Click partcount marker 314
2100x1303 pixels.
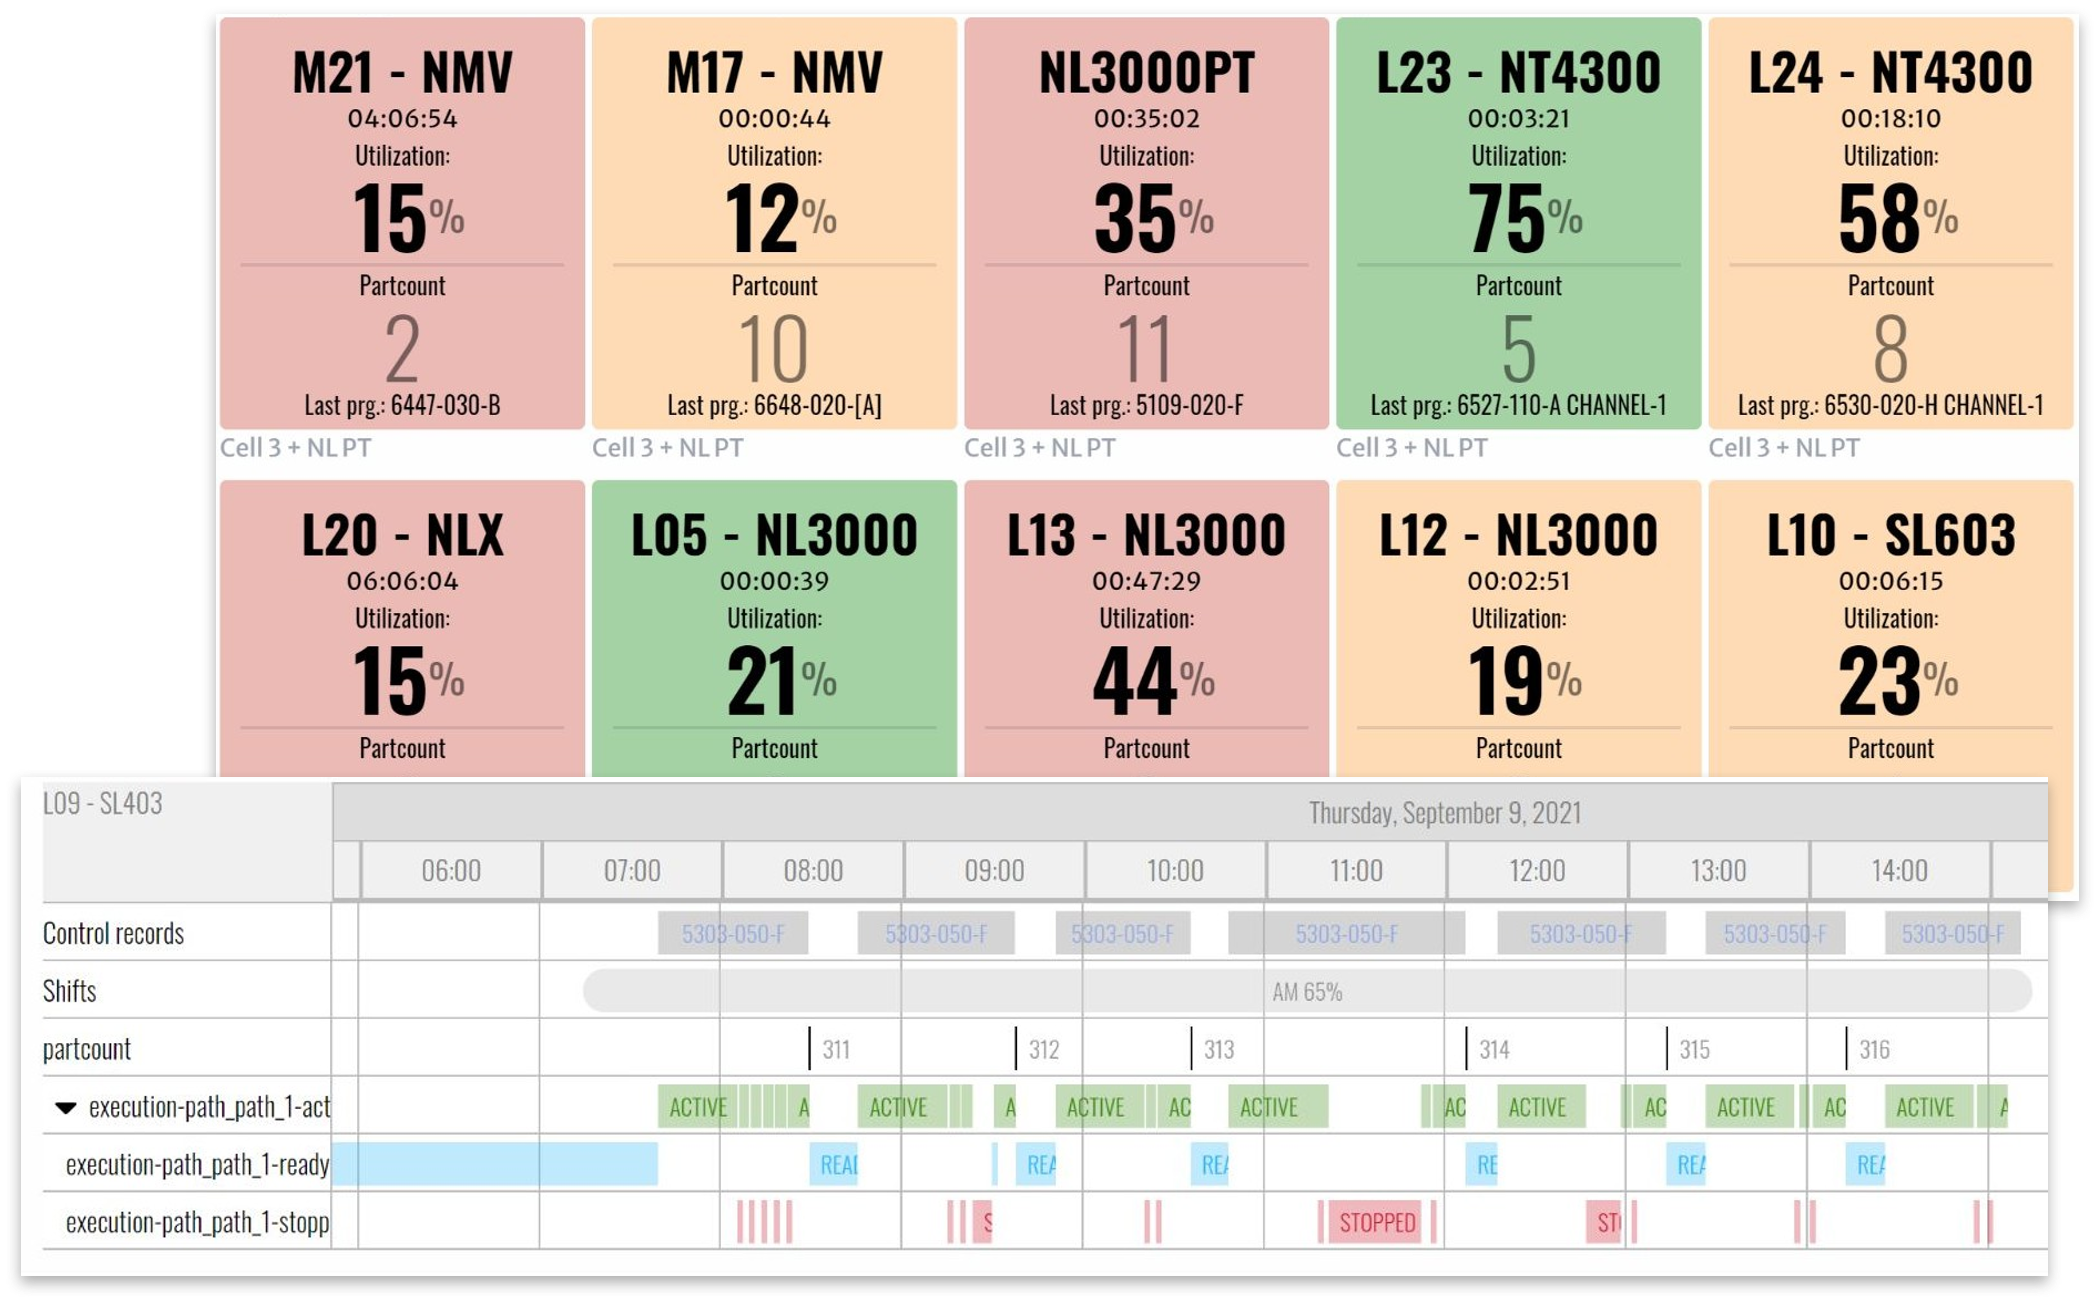tap(1492, 1049)
